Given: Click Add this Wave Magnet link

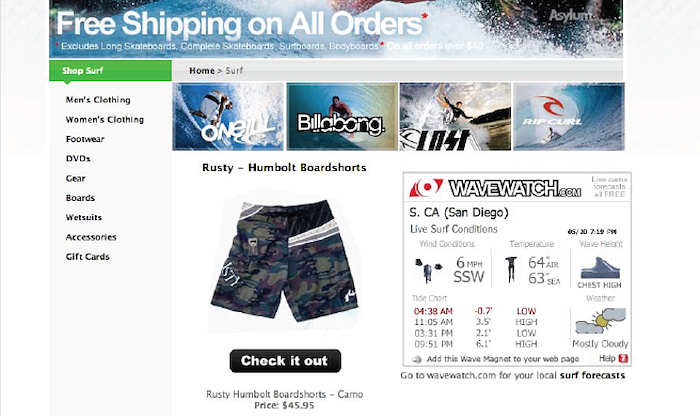Looking at the screenshot, I should coord(503,359).
